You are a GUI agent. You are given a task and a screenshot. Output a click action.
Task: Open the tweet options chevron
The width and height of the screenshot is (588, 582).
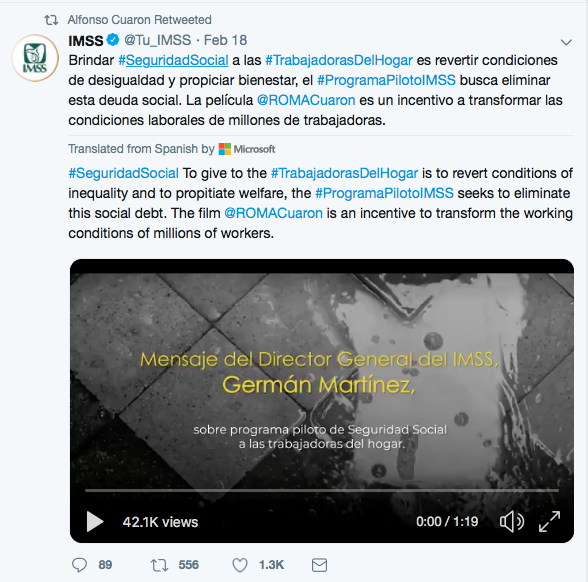click(x=566, y=42)
